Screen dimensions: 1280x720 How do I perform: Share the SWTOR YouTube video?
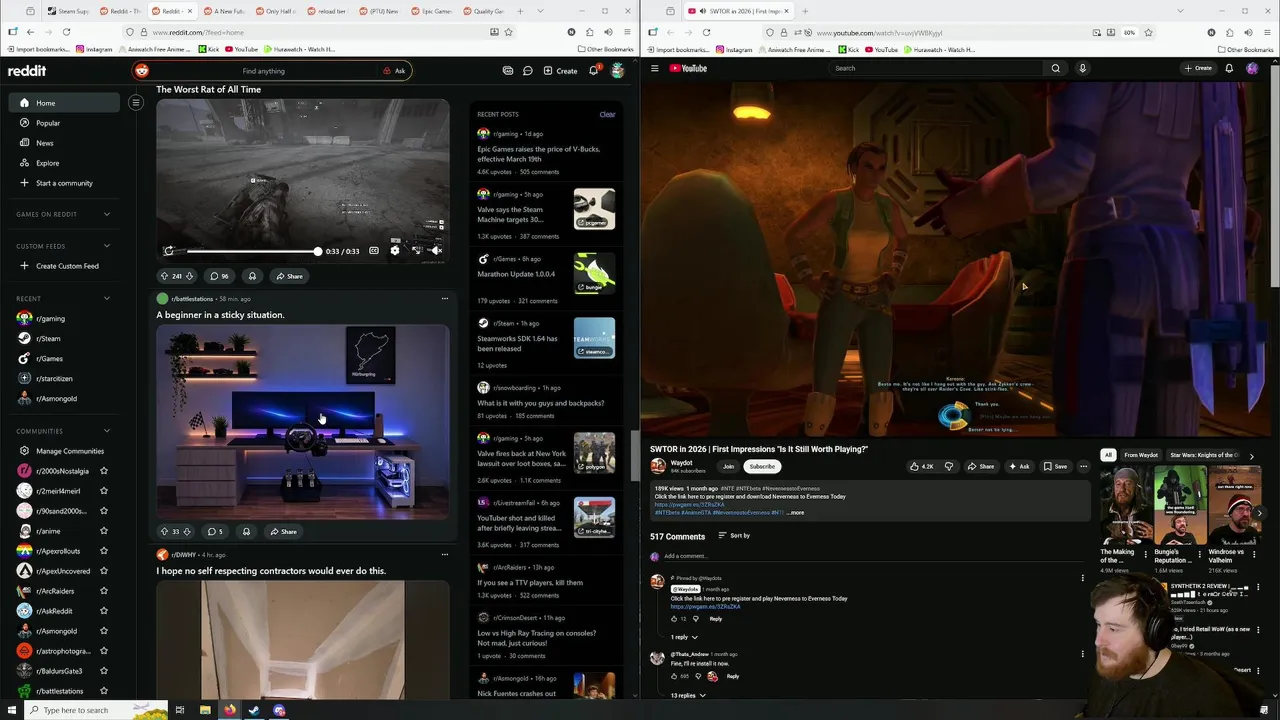point(981,466)
